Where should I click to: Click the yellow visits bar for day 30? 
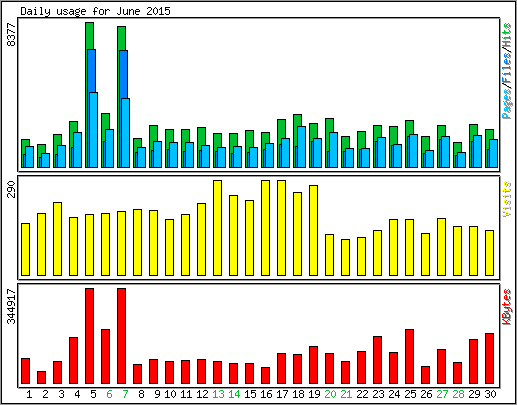(x=489, y=253)
